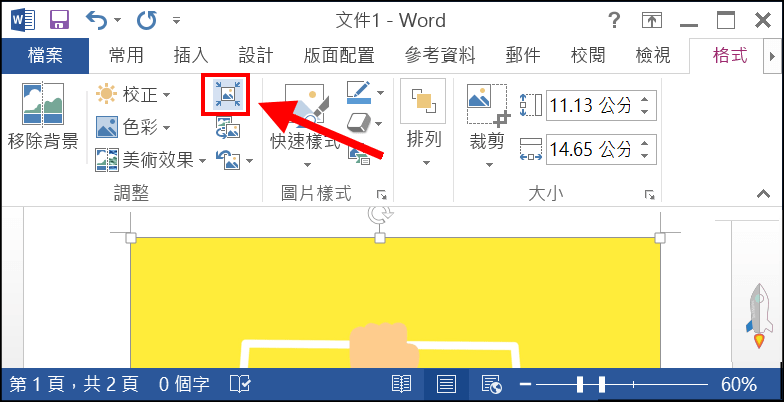Select the 格式 picture format tab
This screenshot has height=402, width=784.
pos(730,56)
